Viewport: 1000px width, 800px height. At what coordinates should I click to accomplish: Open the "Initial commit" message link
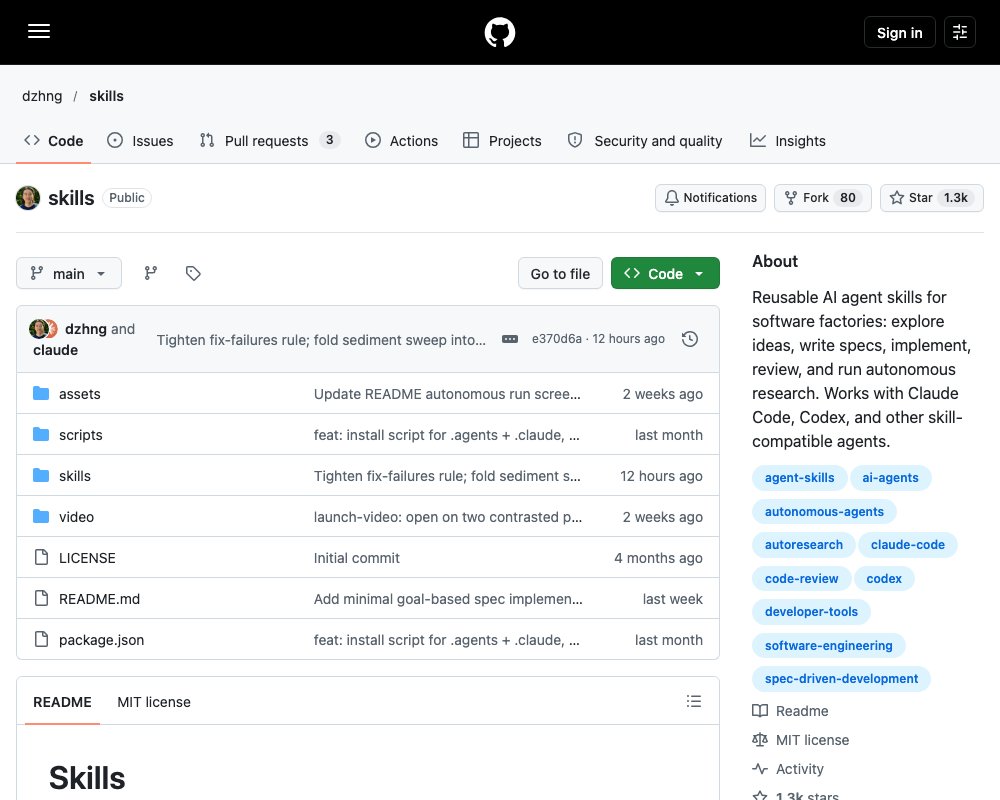click(x=357, y=558)
